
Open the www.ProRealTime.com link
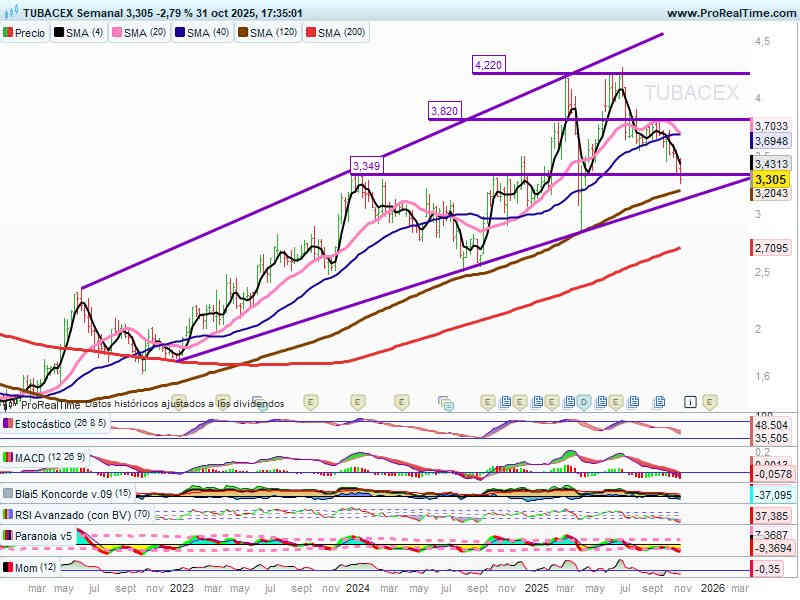point(729,13)
